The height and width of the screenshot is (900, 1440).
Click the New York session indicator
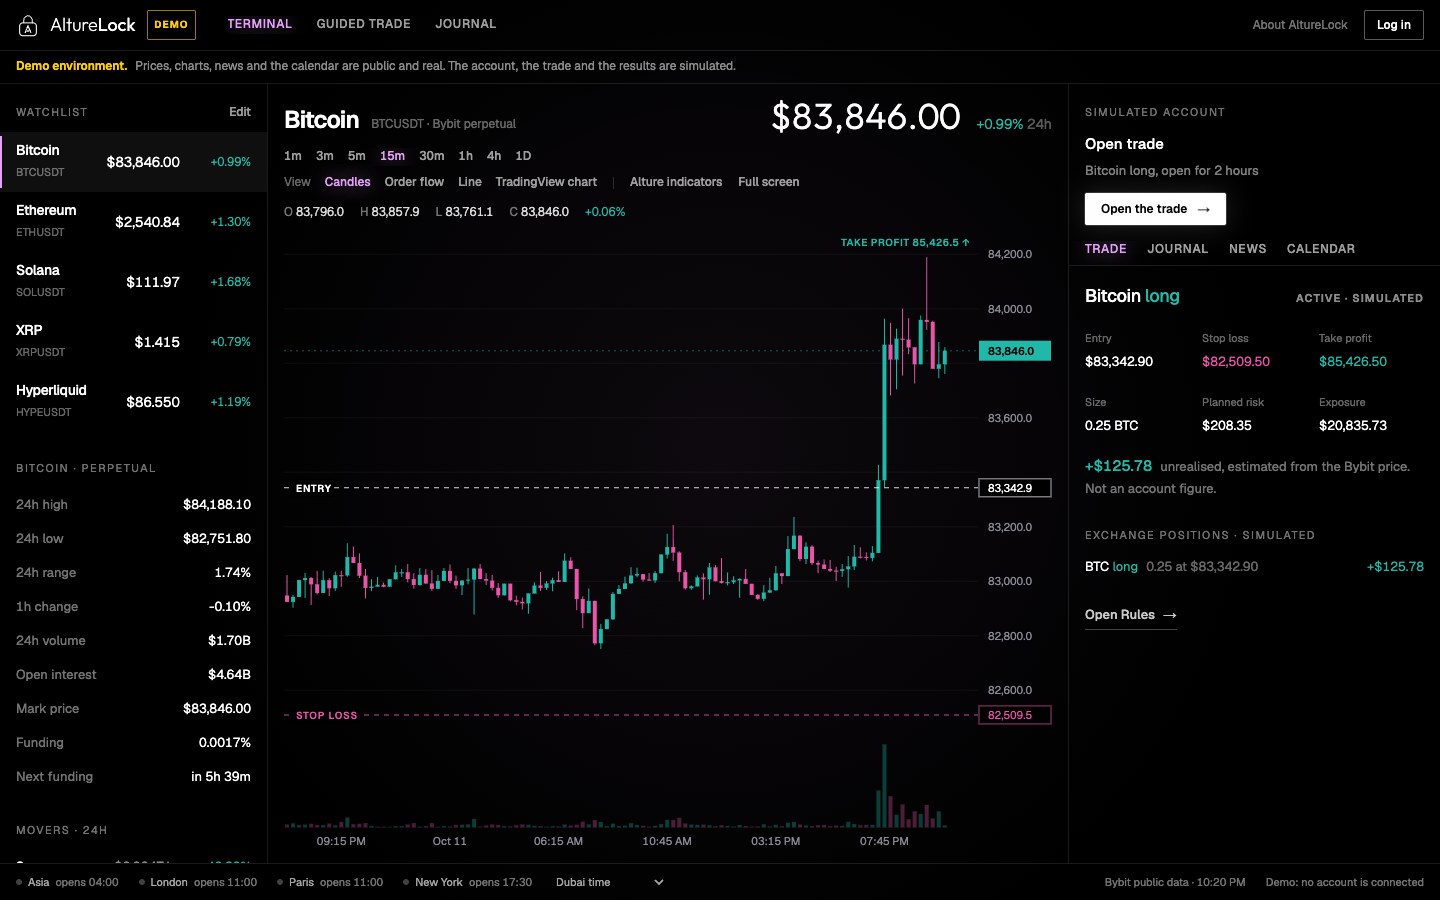pyautogui.click(x=467, y=882)
